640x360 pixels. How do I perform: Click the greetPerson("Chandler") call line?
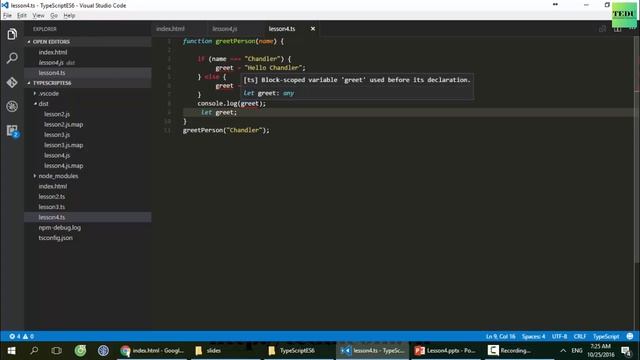point(226,130)
